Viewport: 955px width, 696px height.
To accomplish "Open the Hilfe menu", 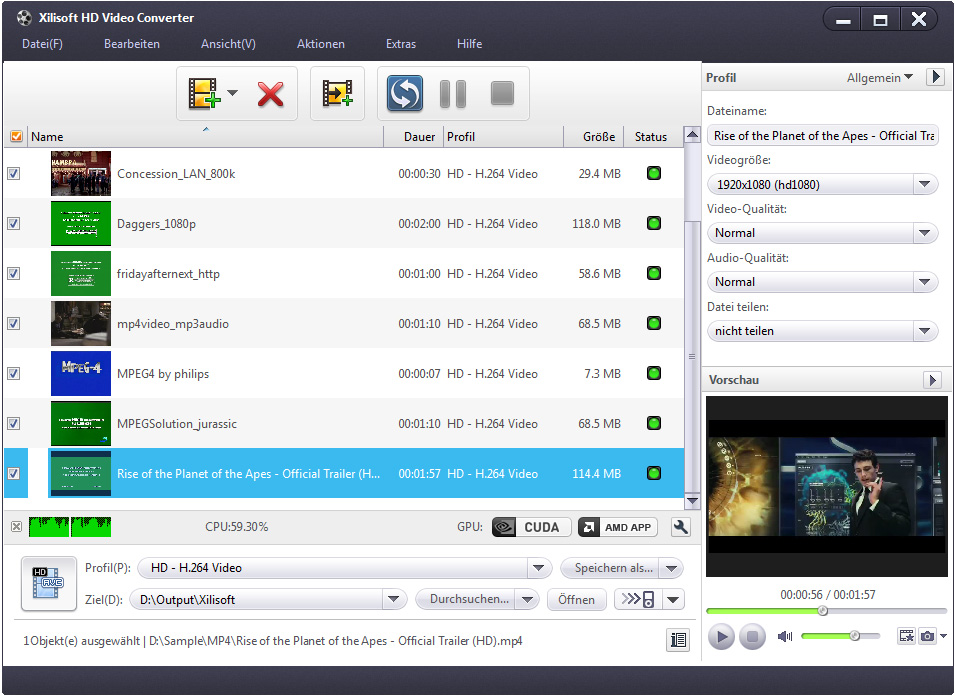I will click(x=470, y=44).
